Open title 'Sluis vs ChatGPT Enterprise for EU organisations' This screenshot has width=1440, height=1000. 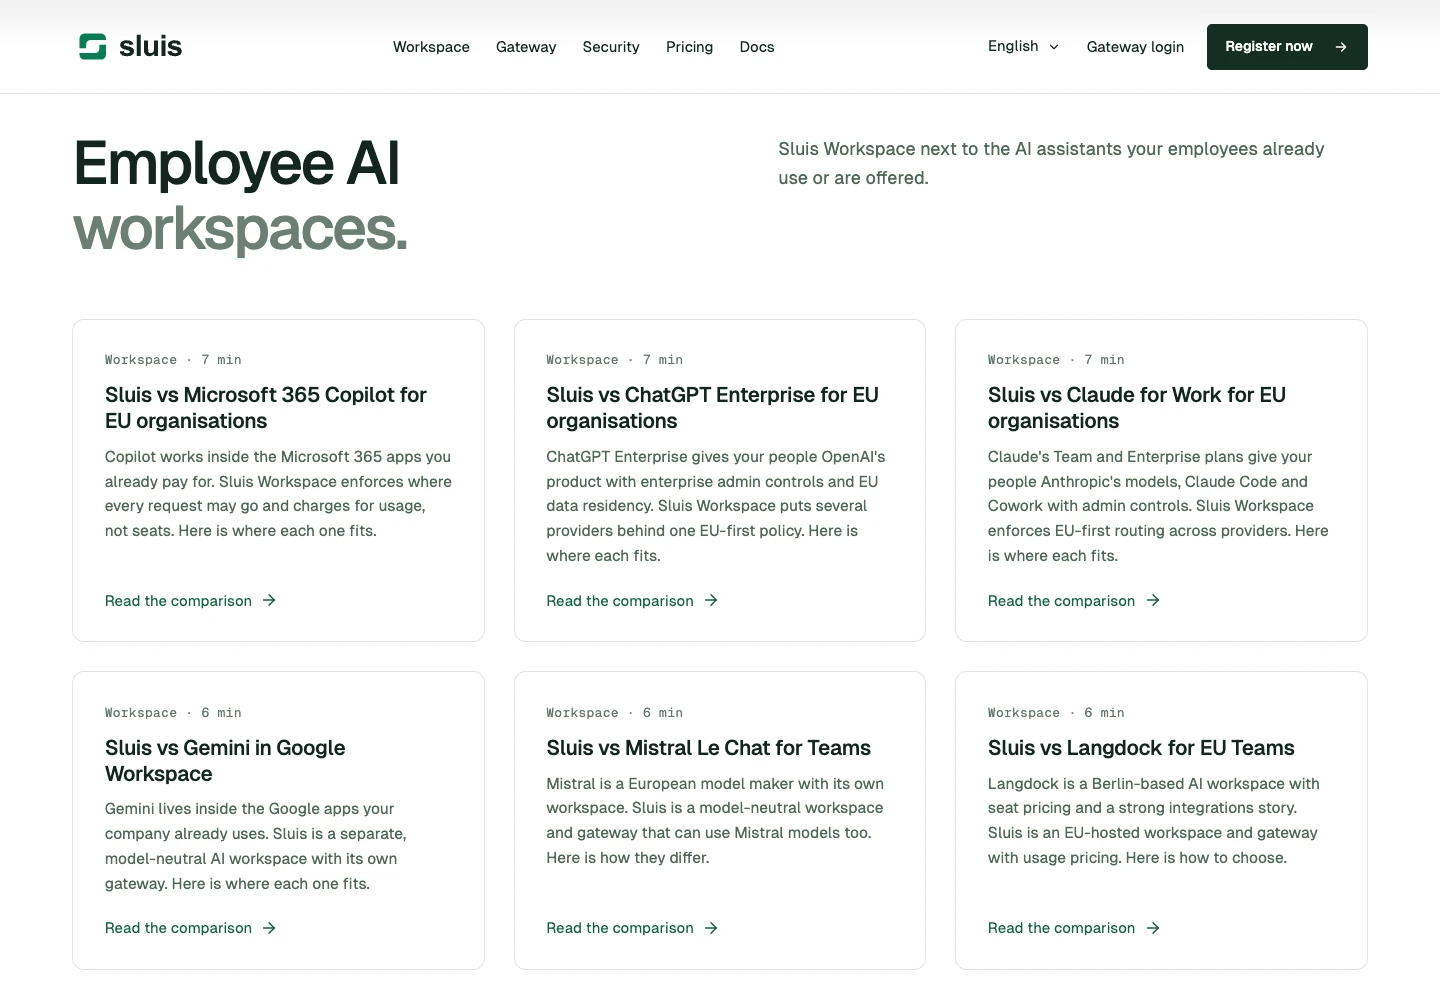click(712, 408)
